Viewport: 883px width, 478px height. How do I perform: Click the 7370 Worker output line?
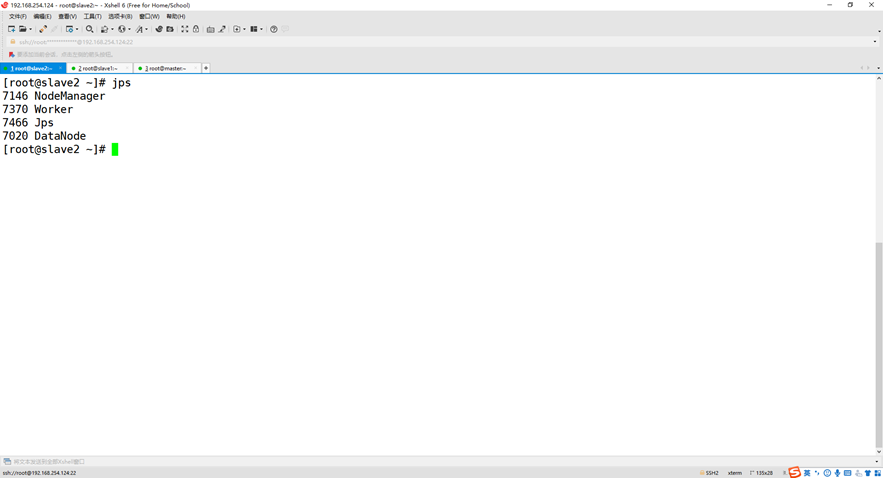point(38,109)
